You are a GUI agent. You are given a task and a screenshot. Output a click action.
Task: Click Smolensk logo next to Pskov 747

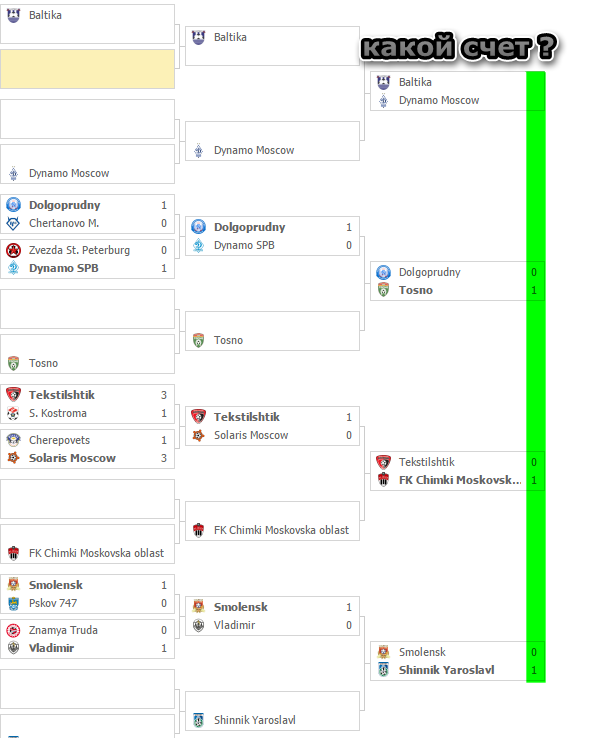pyautogui.click(x=14, y=585)
